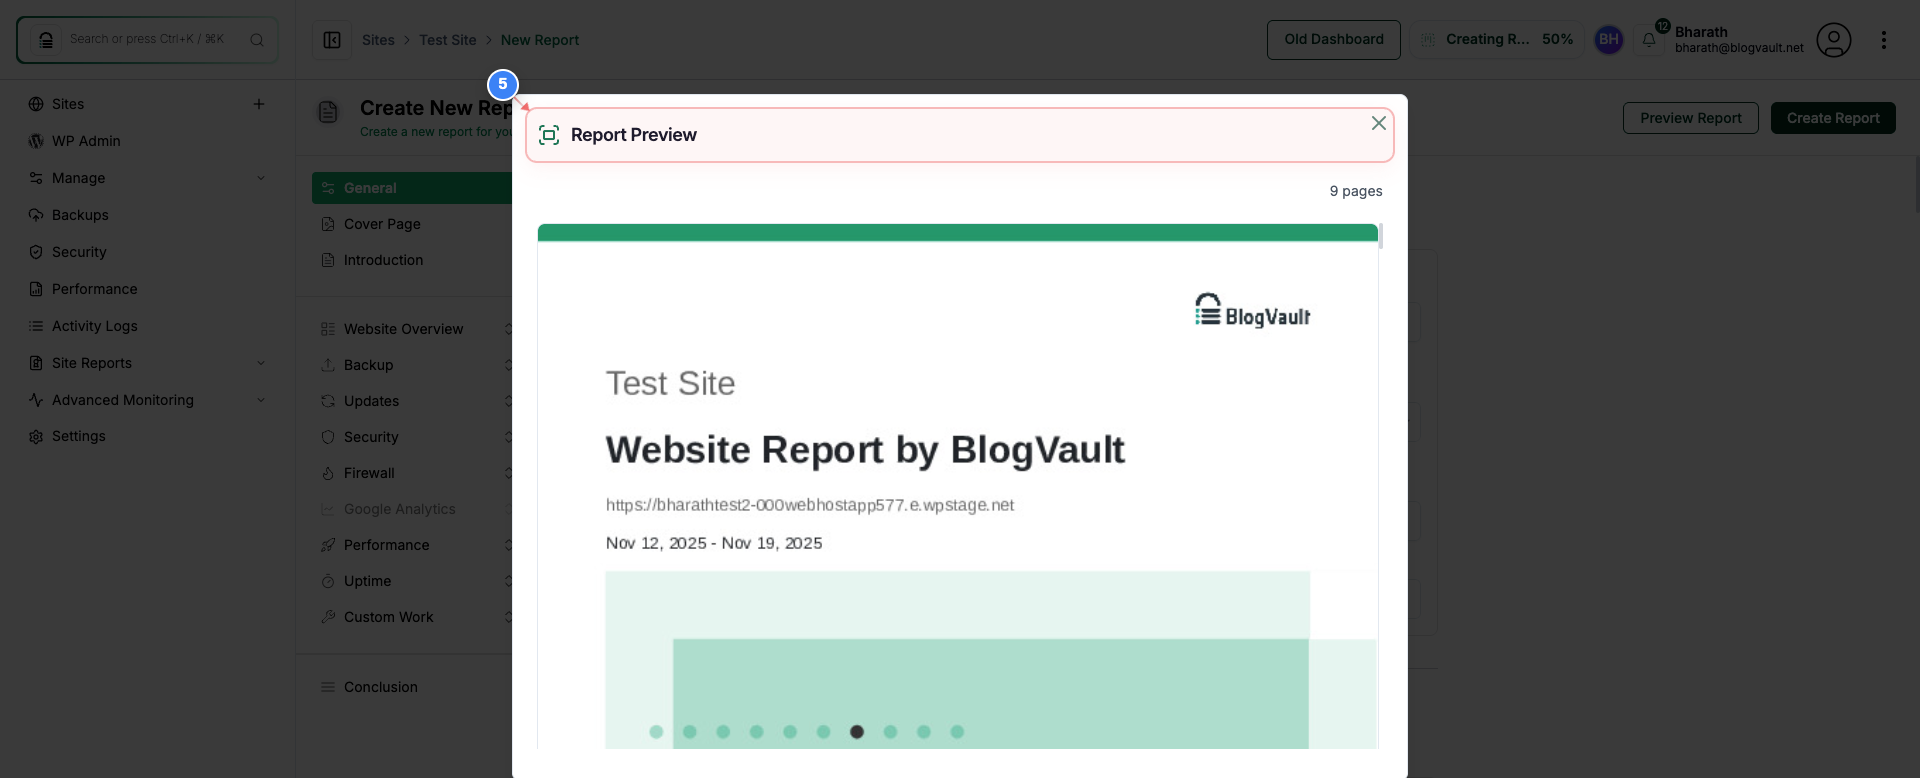Open Activity Logs in sidebar

pos(95,326)
